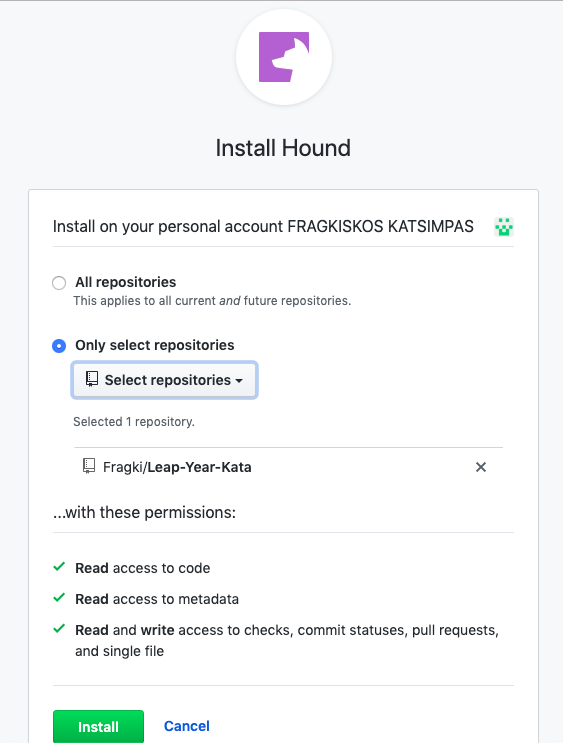Click the caret arrow on Select repositories
Image resolution: width=563 pixels, height=743 pixels.
pos(239,381)
